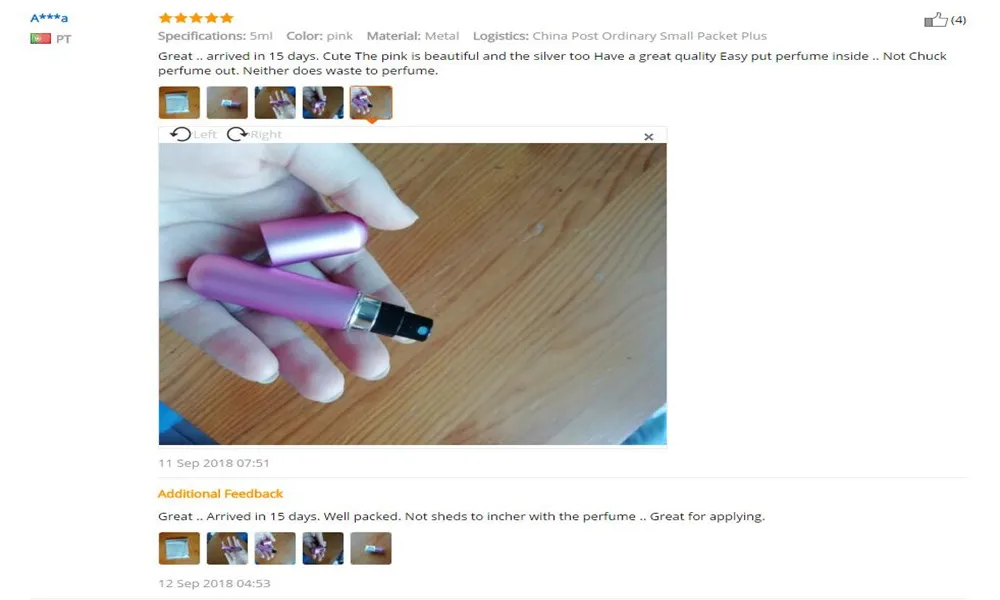This screenshot has height=600, width=1000.
Task: Open last Additional Feedback thumbnail
Action: (x=371, y=548)
